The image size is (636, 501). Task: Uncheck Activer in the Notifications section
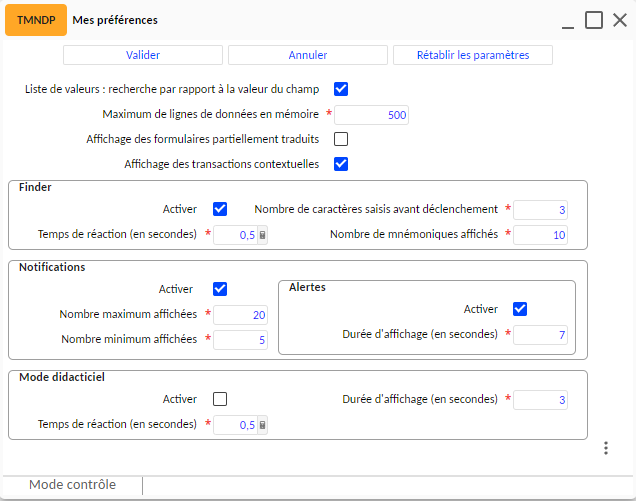point(220,289)
